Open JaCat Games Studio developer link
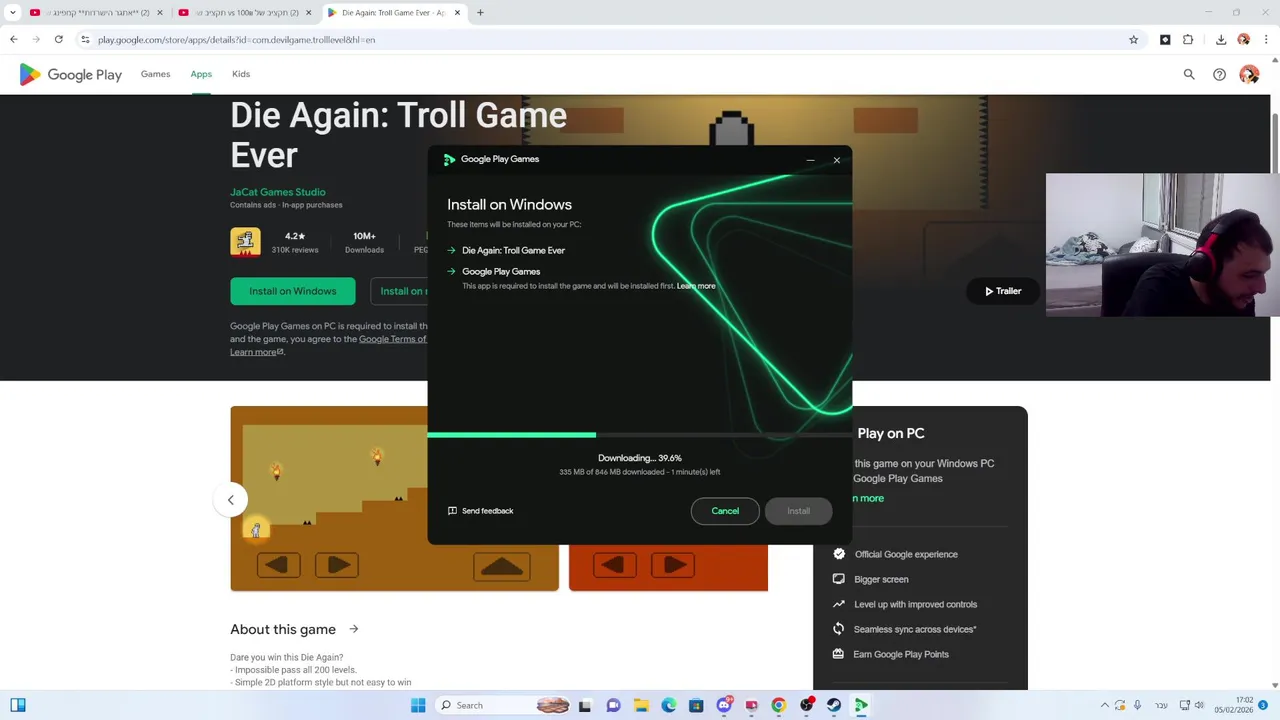This screenshot has height=720, width=1280. (x=278, y=192)
